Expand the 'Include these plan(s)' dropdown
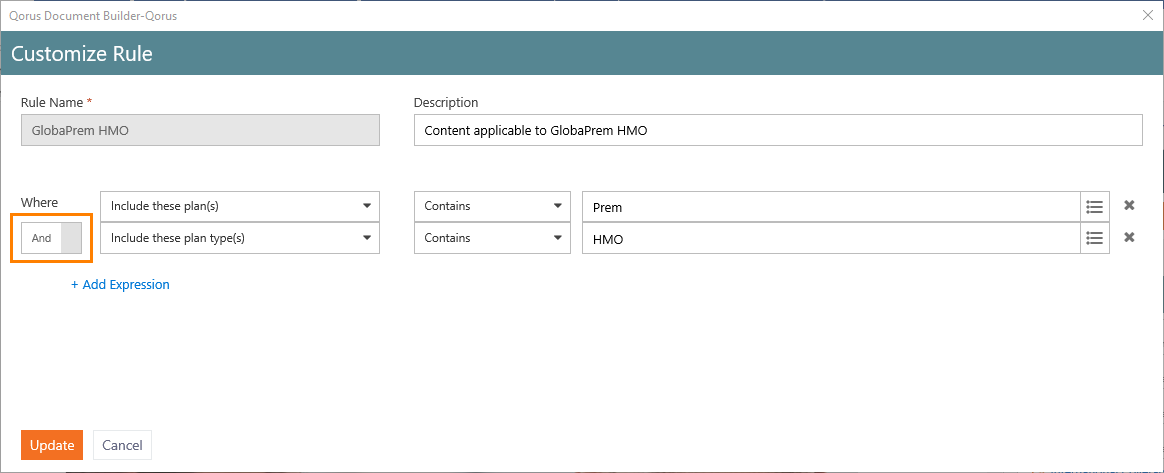The height and width of the screenshot is (473, 1164). coord(240,206)
